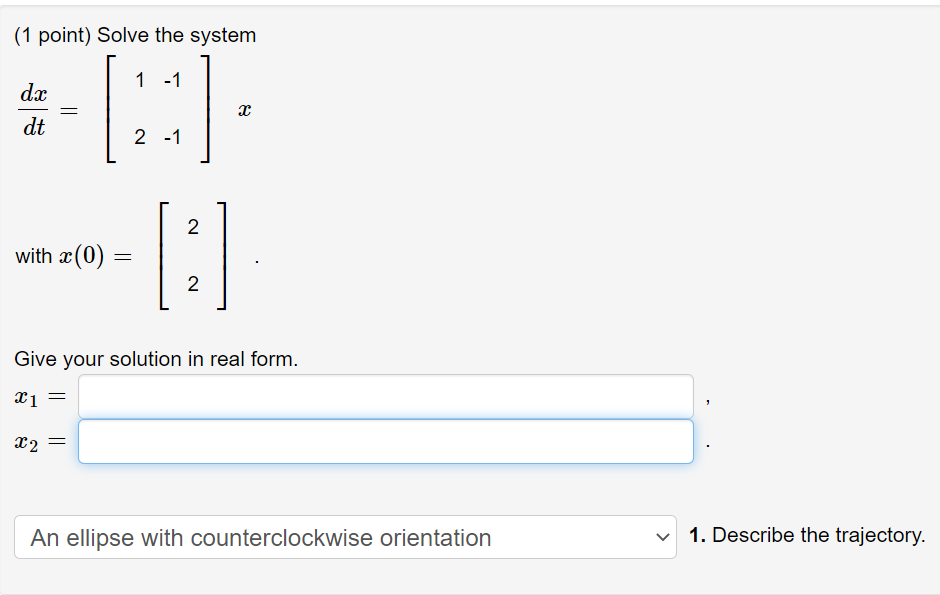Click the matrix entry showing -1 bottom row

170,137
